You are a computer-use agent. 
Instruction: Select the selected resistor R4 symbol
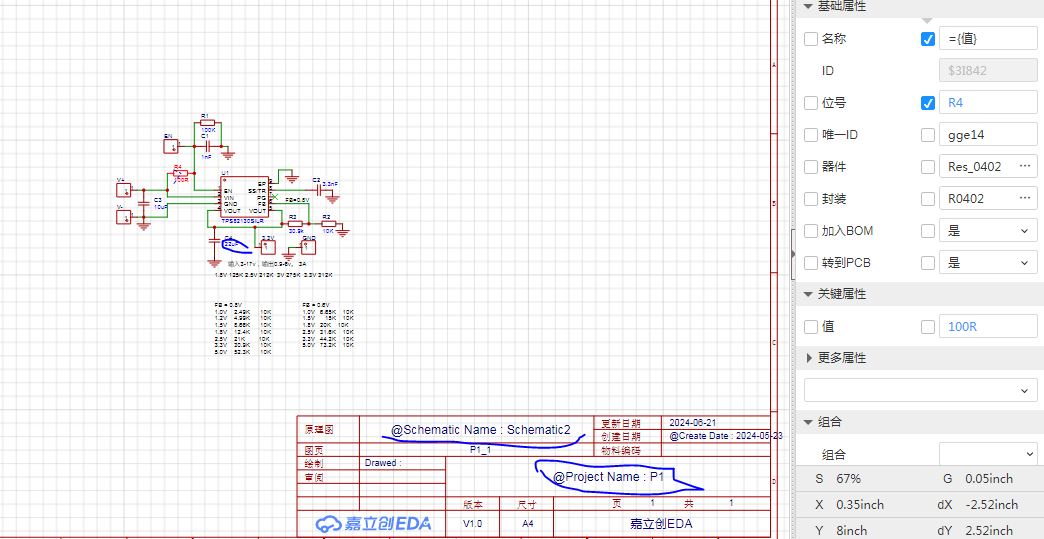(180, 173)
